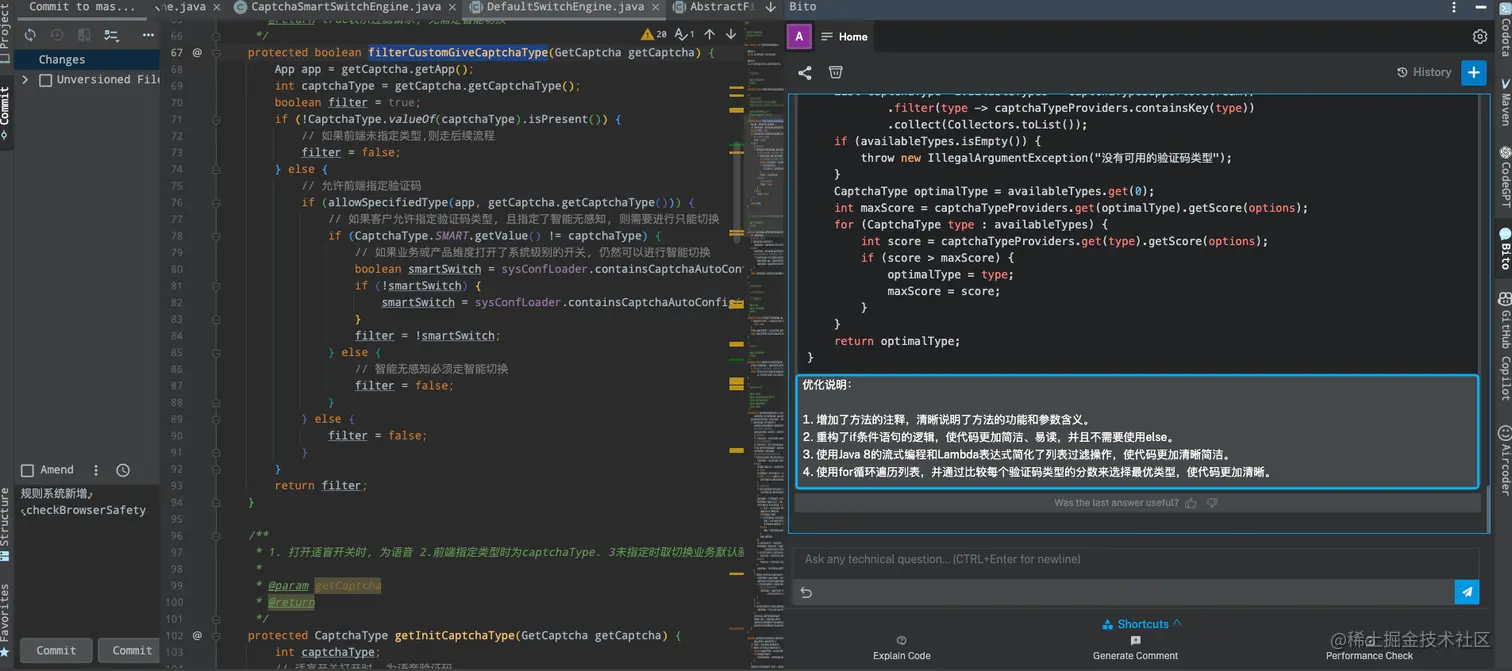Refresh the commit changes list
This screenshot has width=1512, height=671.
coord(30,35)
